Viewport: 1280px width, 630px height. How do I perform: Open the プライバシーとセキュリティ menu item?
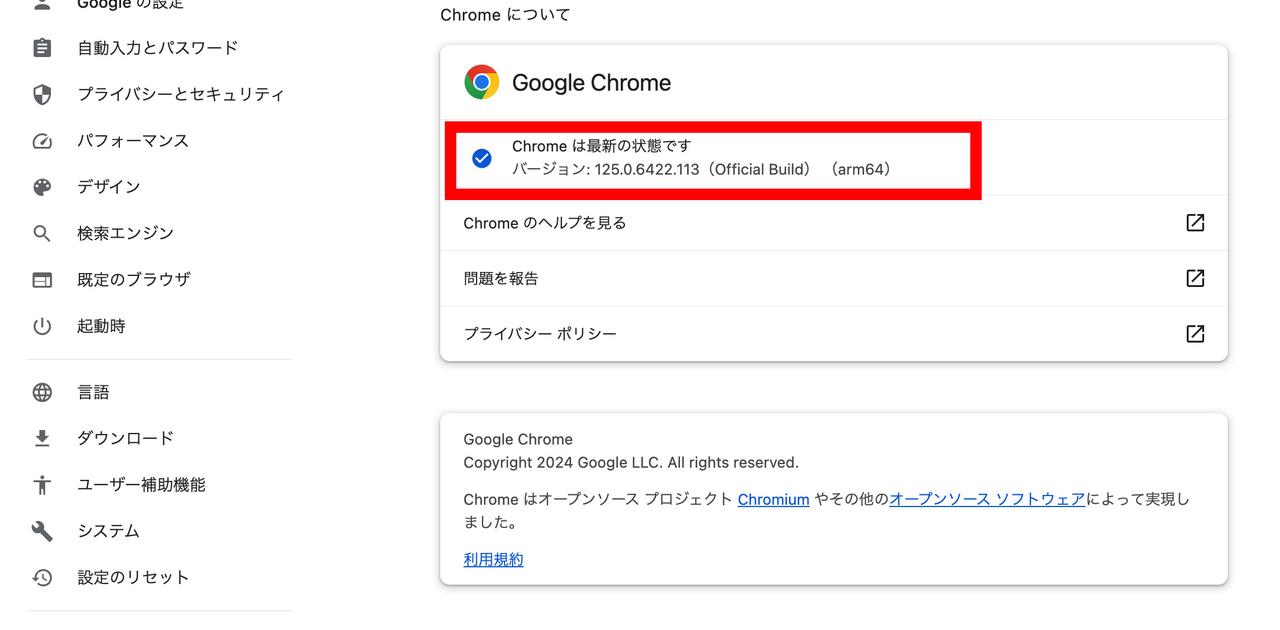pos(181,94)
